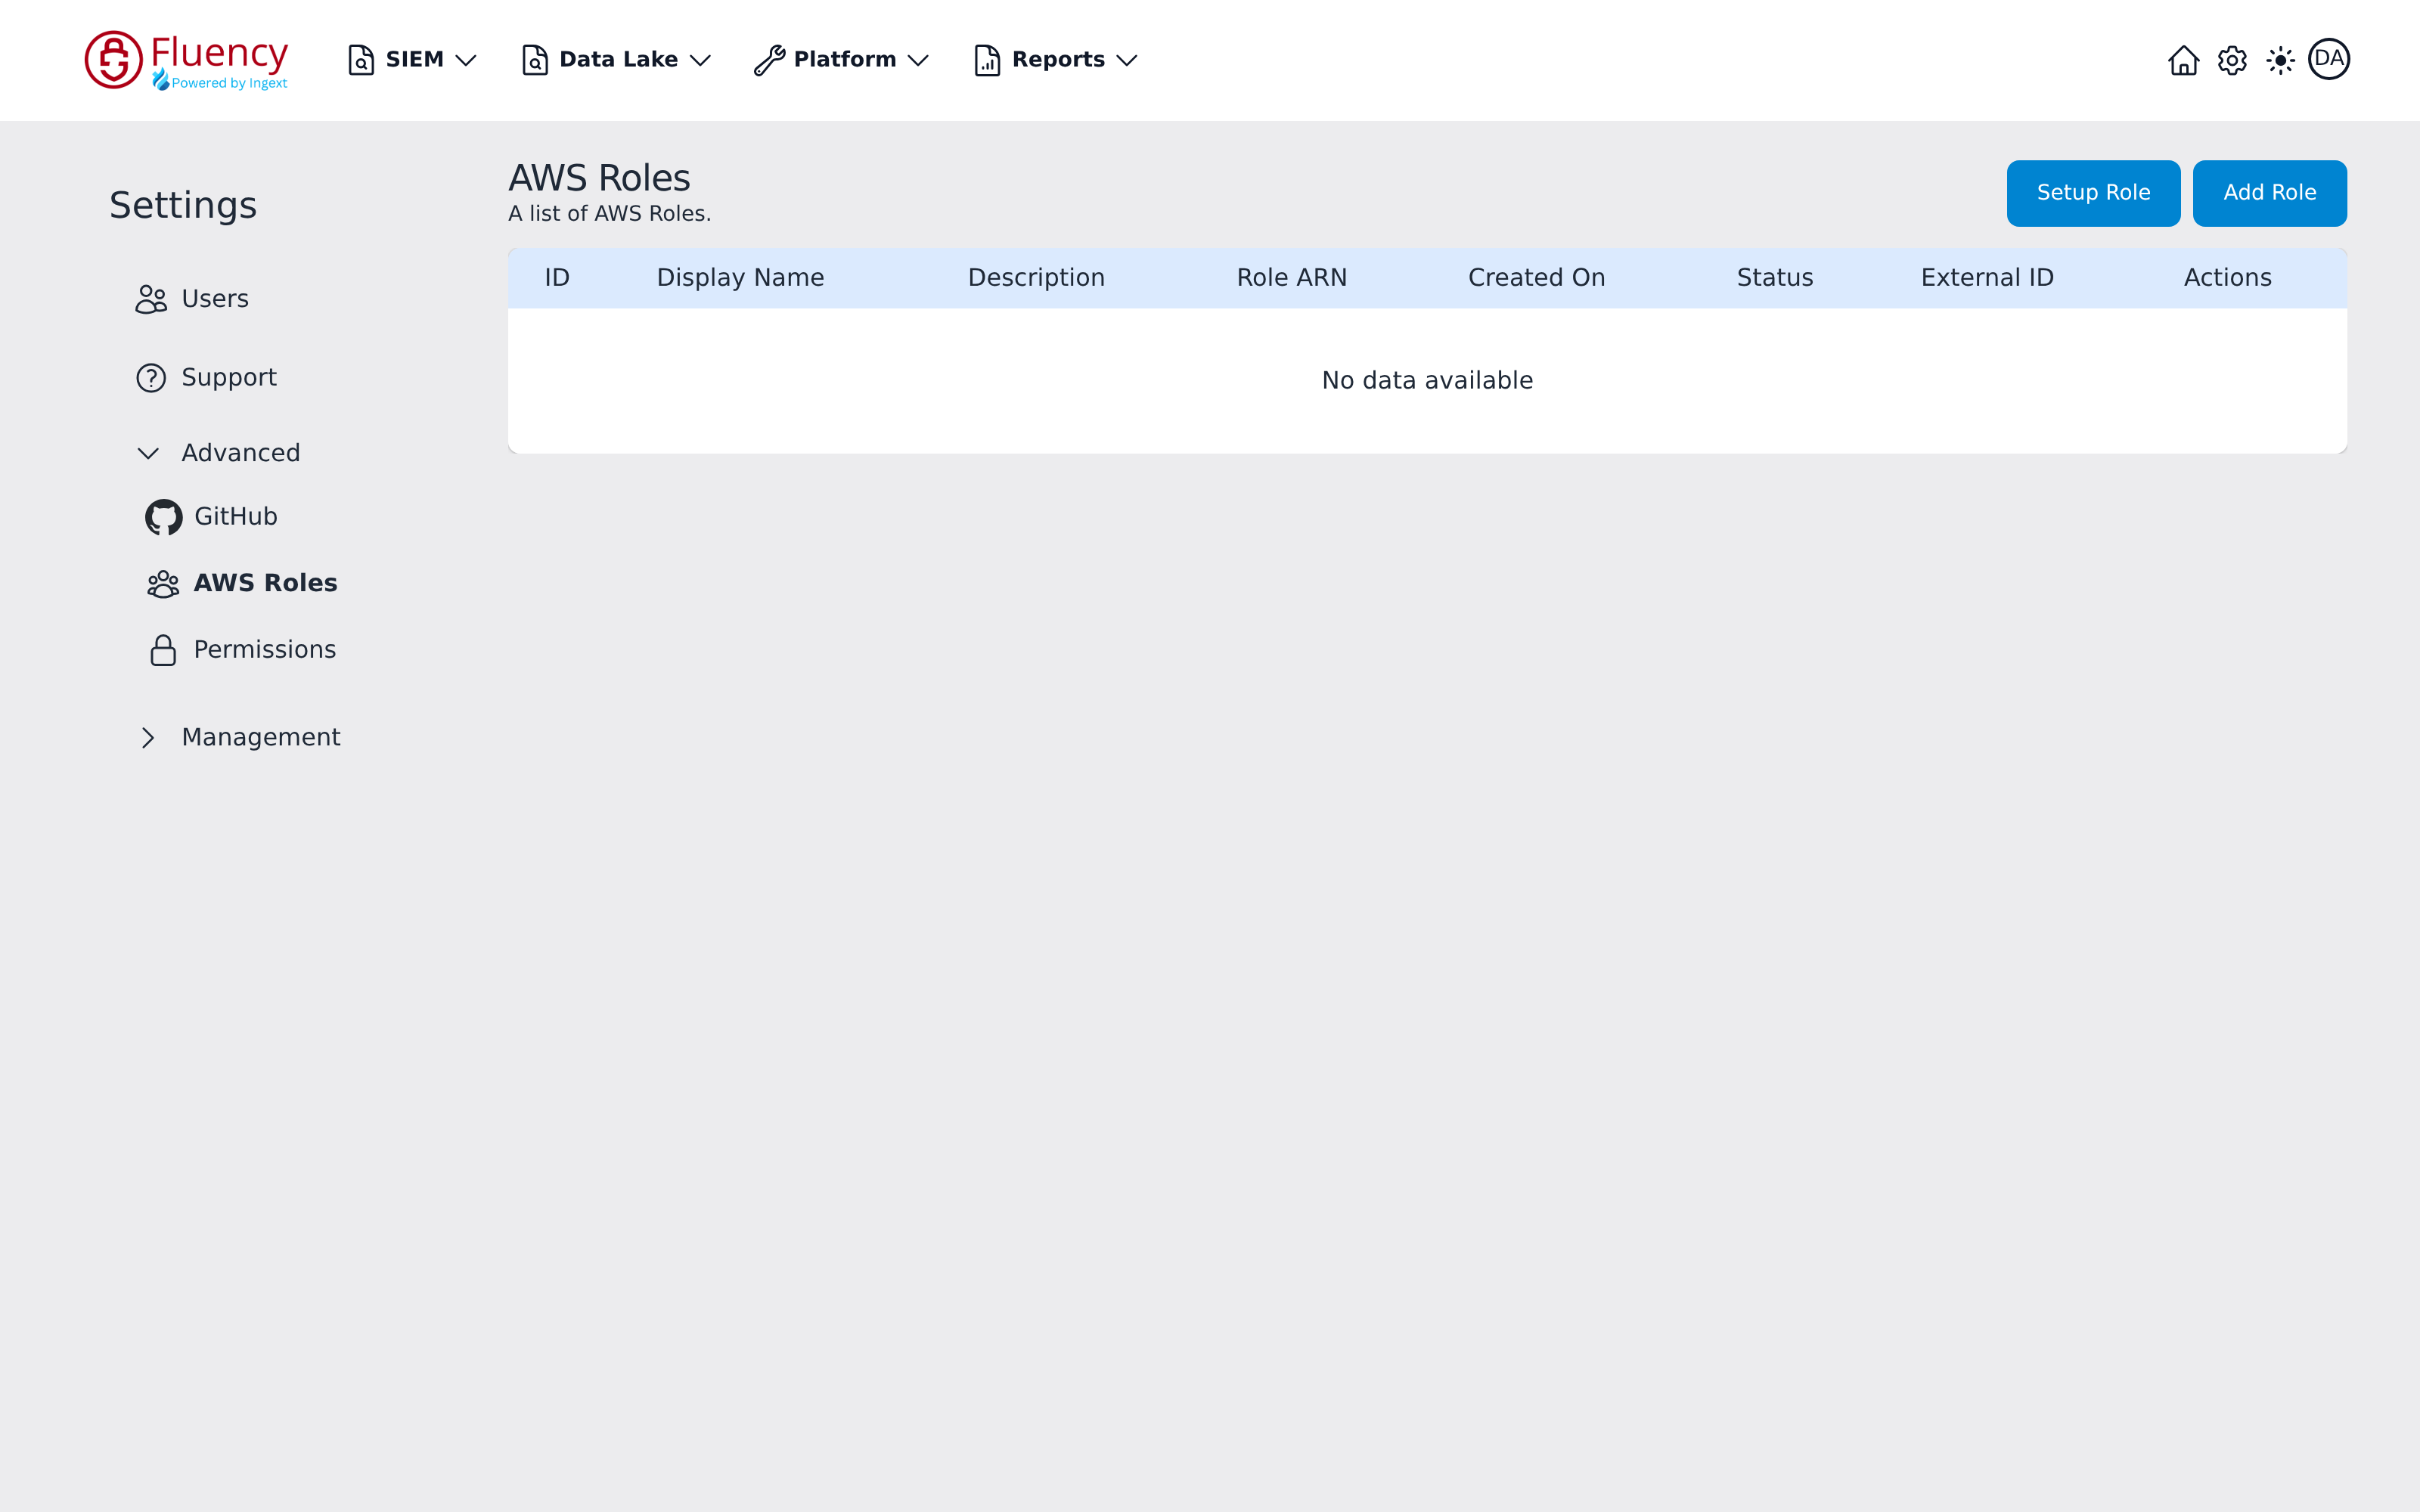Expand the Platform dropdown chevron
This screenshot has height=1512, width=2420.
918,60
